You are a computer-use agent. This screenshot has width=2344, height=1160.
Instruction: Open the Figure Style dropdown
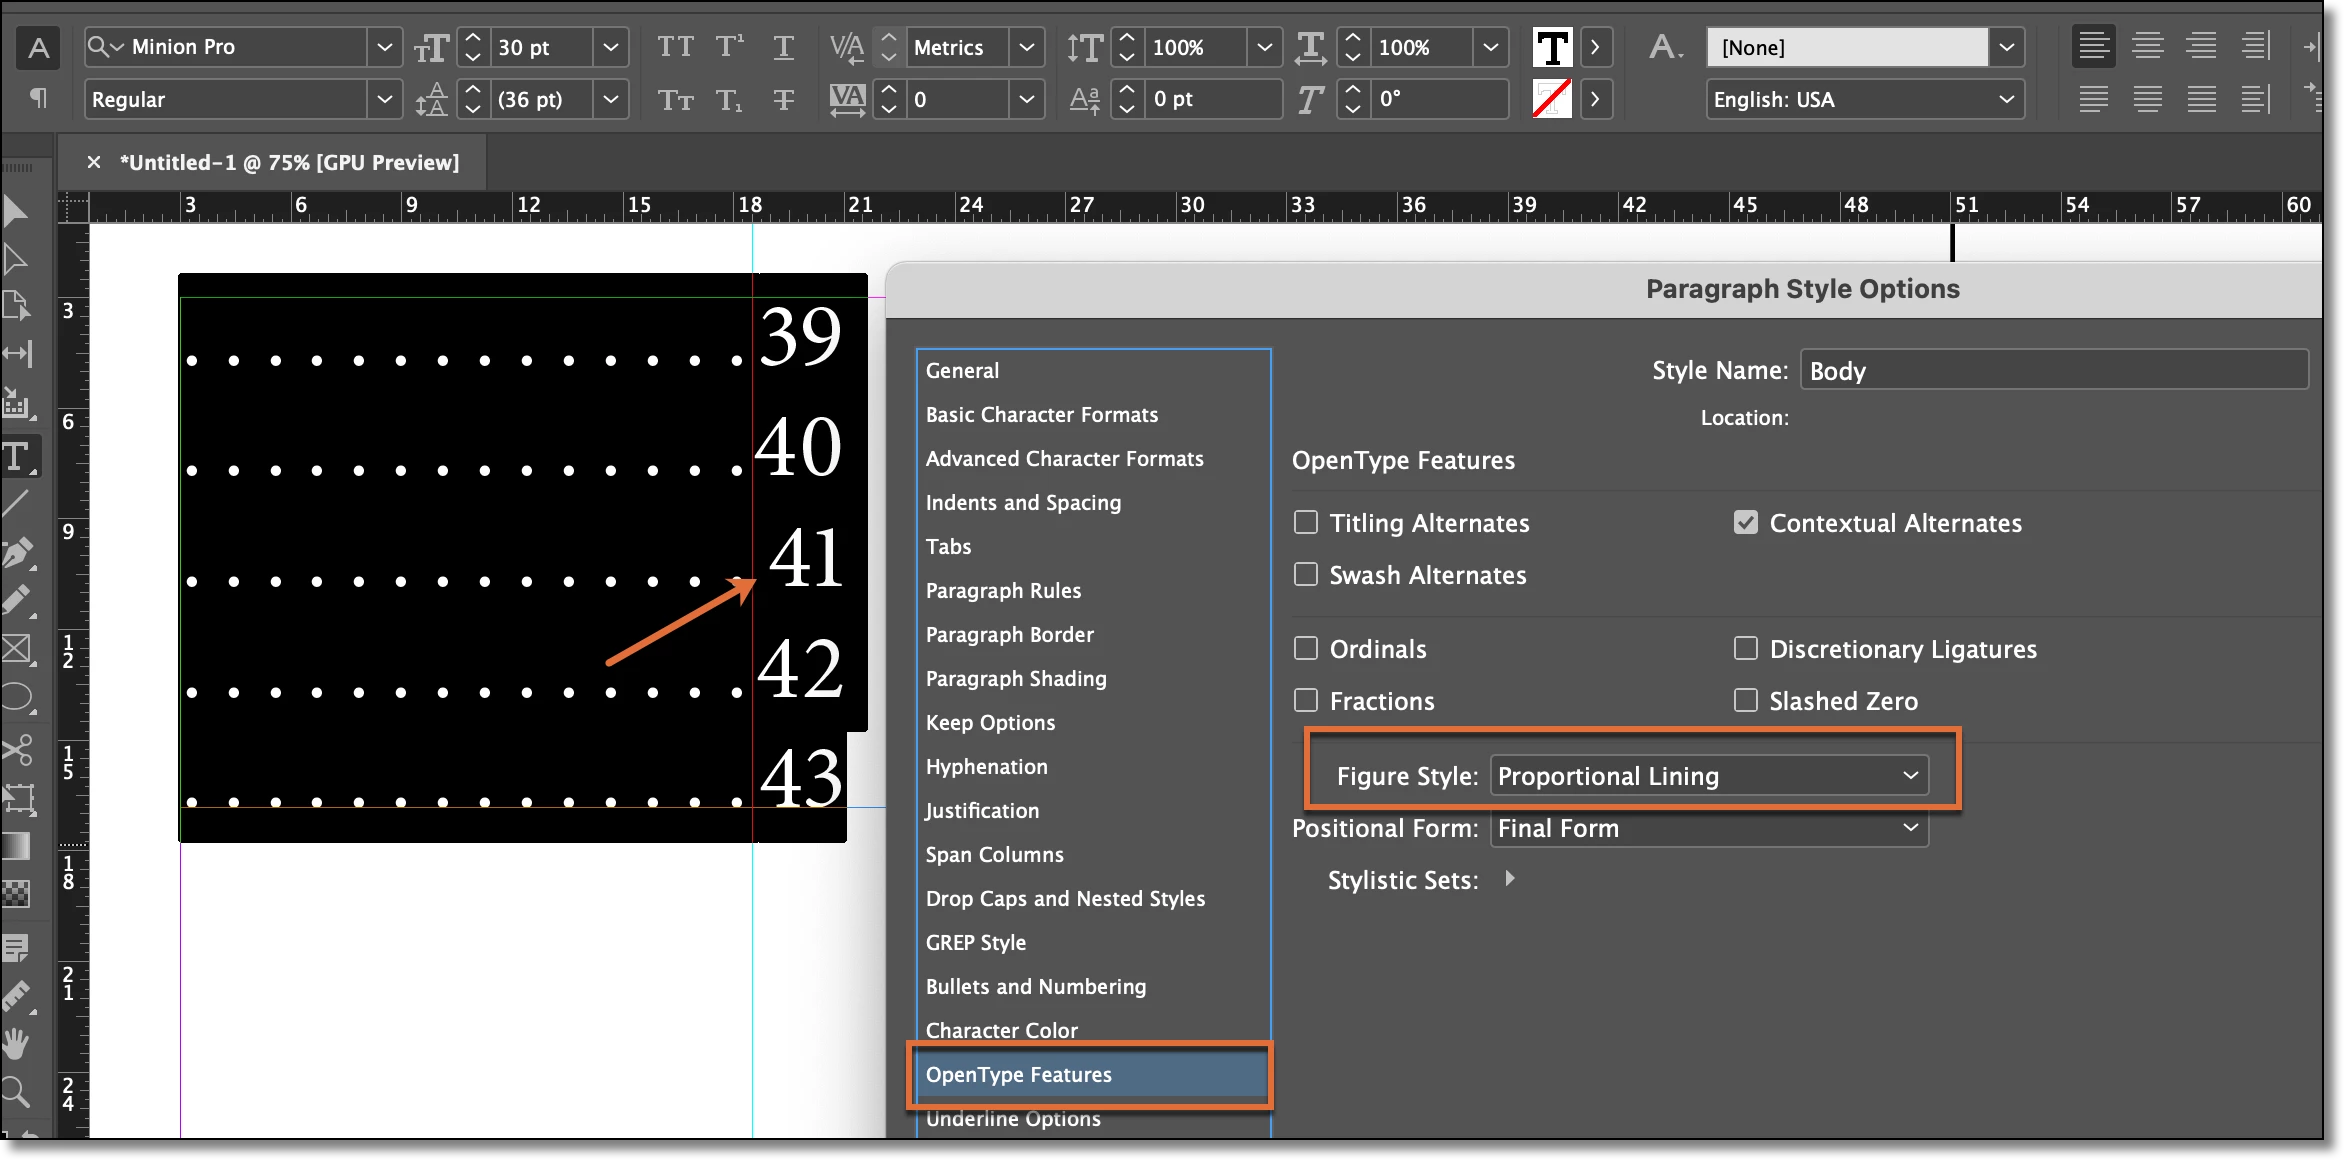(x=1709, y=776)
